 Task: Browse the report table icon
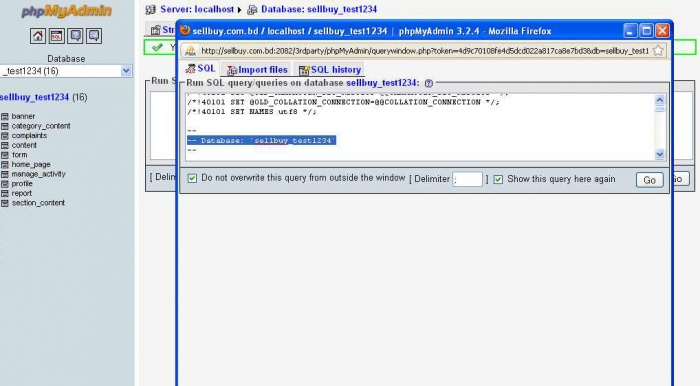pyautogui.click(x=5, y=193)
